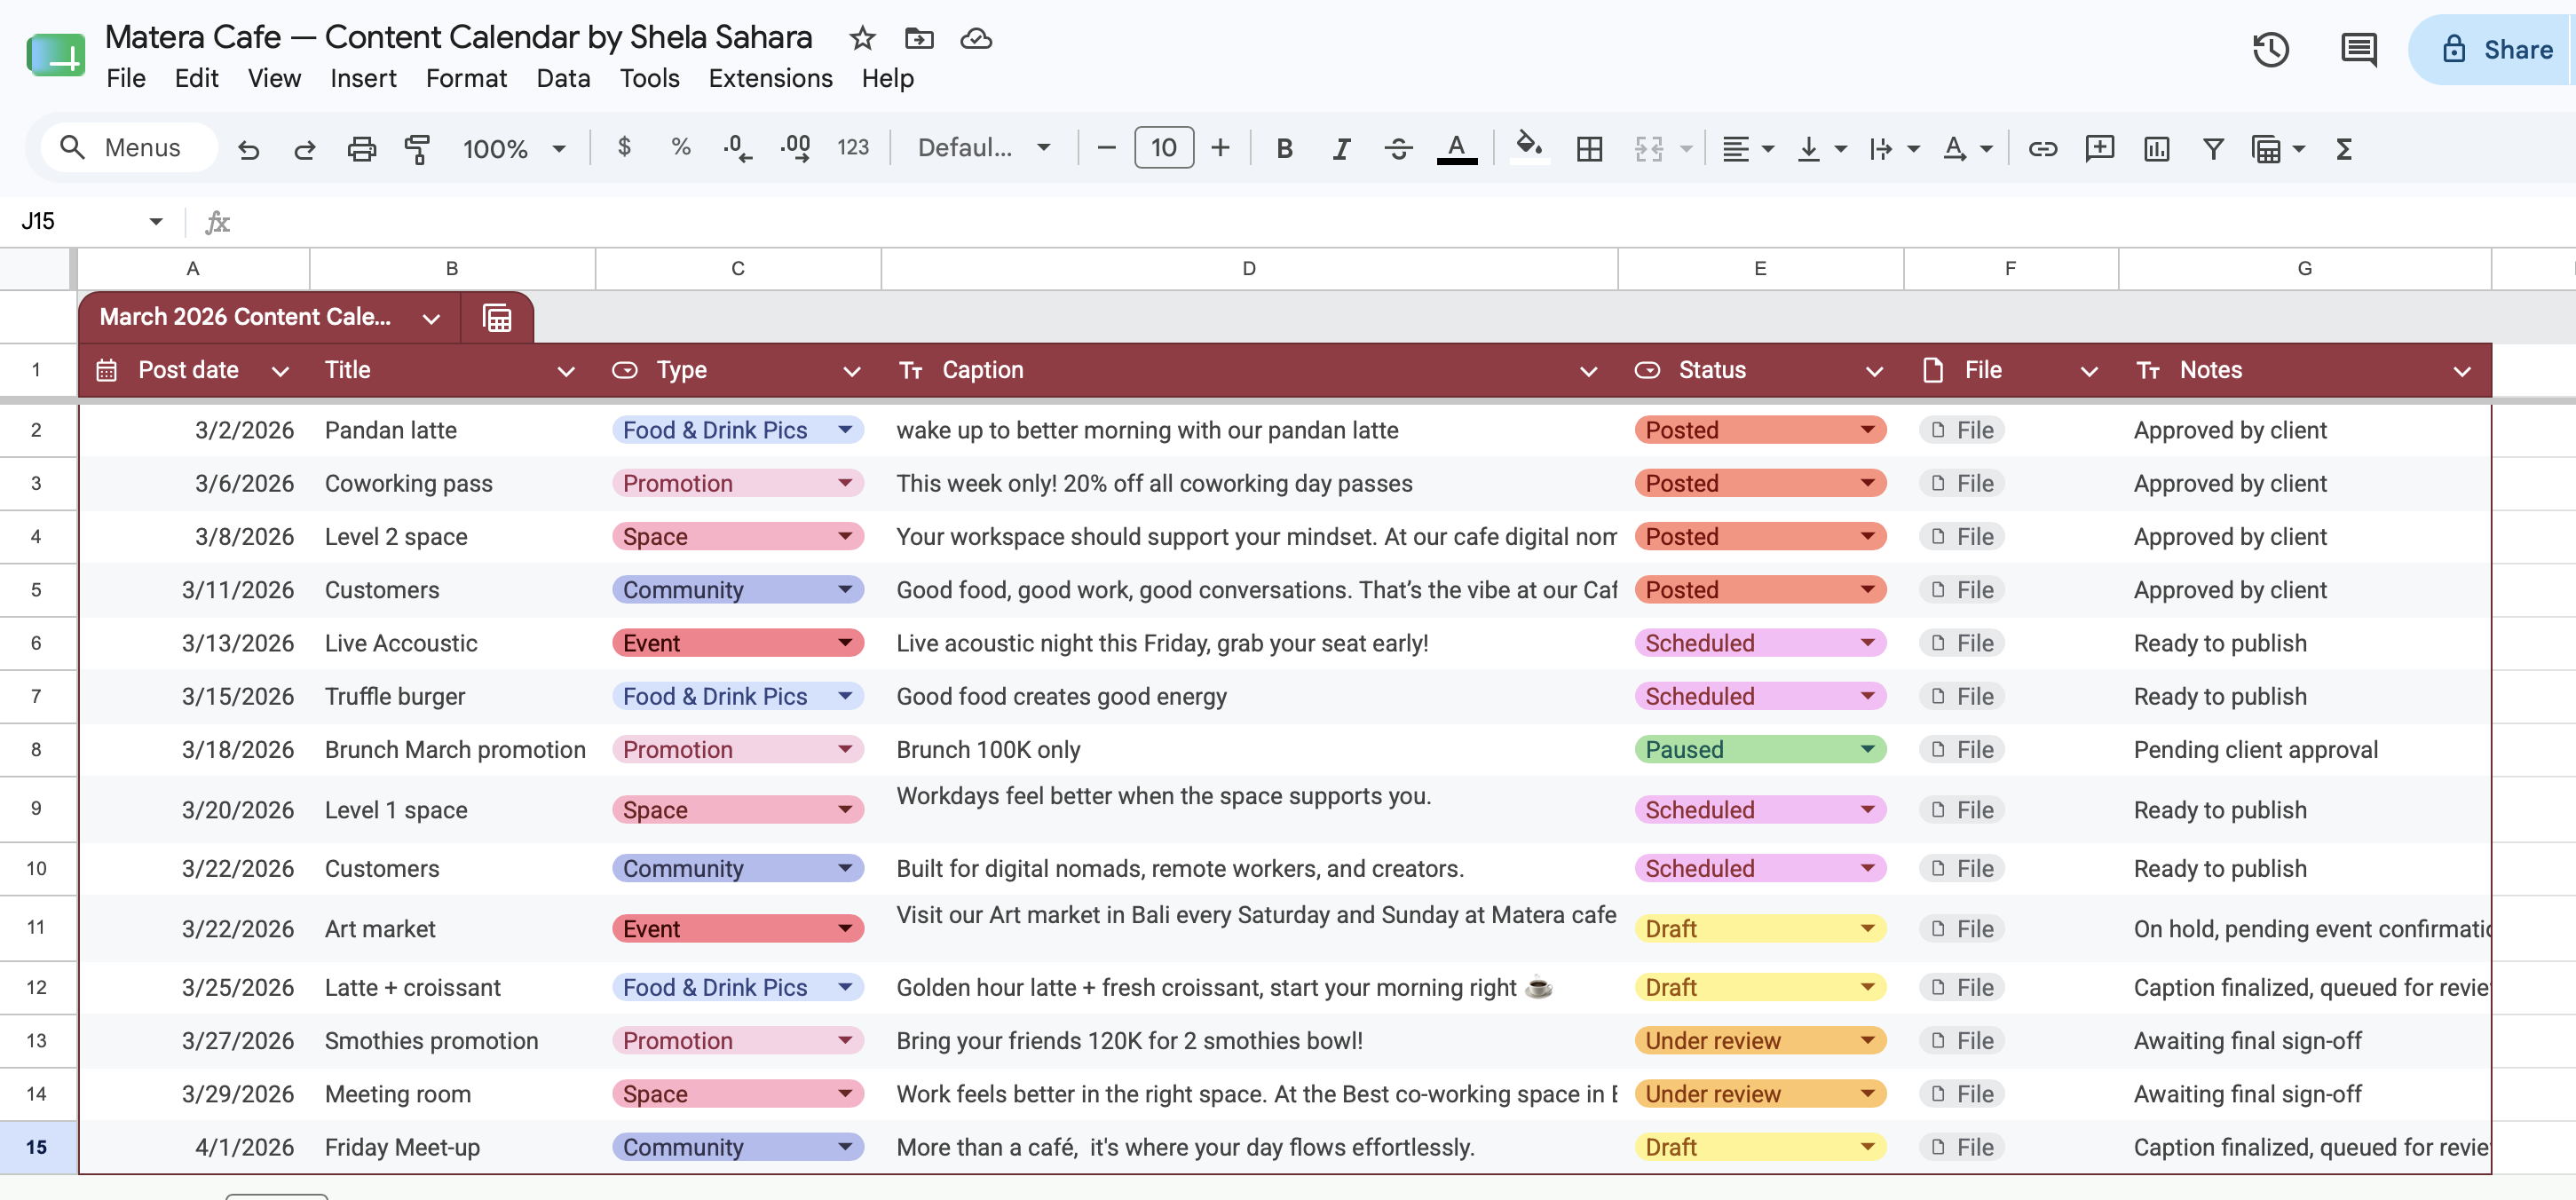The width and height of the screenshot is (2576, 1200).
Task: Print the spreadsheet with printer icon
Action: point(361,149)
